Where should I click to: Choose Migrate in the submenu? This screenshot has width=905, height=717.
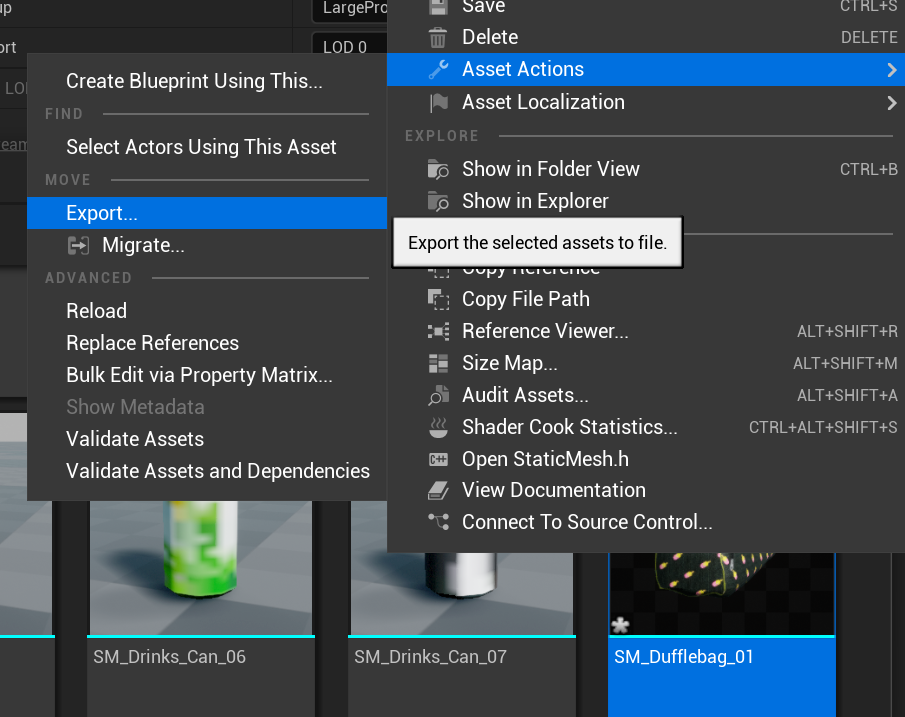coord(207,245)
